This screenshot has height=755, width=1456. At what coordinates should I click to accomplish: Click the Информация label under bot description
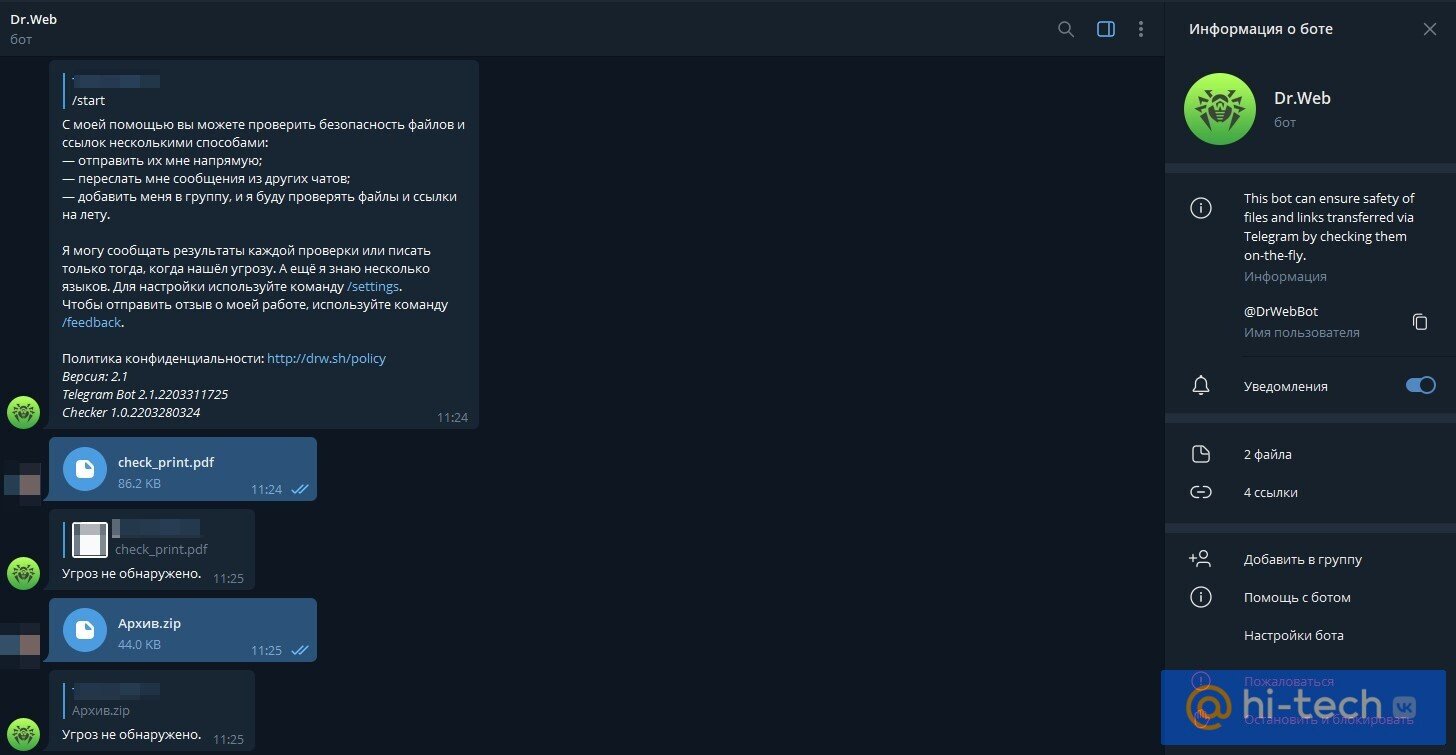click(1285, 276)
